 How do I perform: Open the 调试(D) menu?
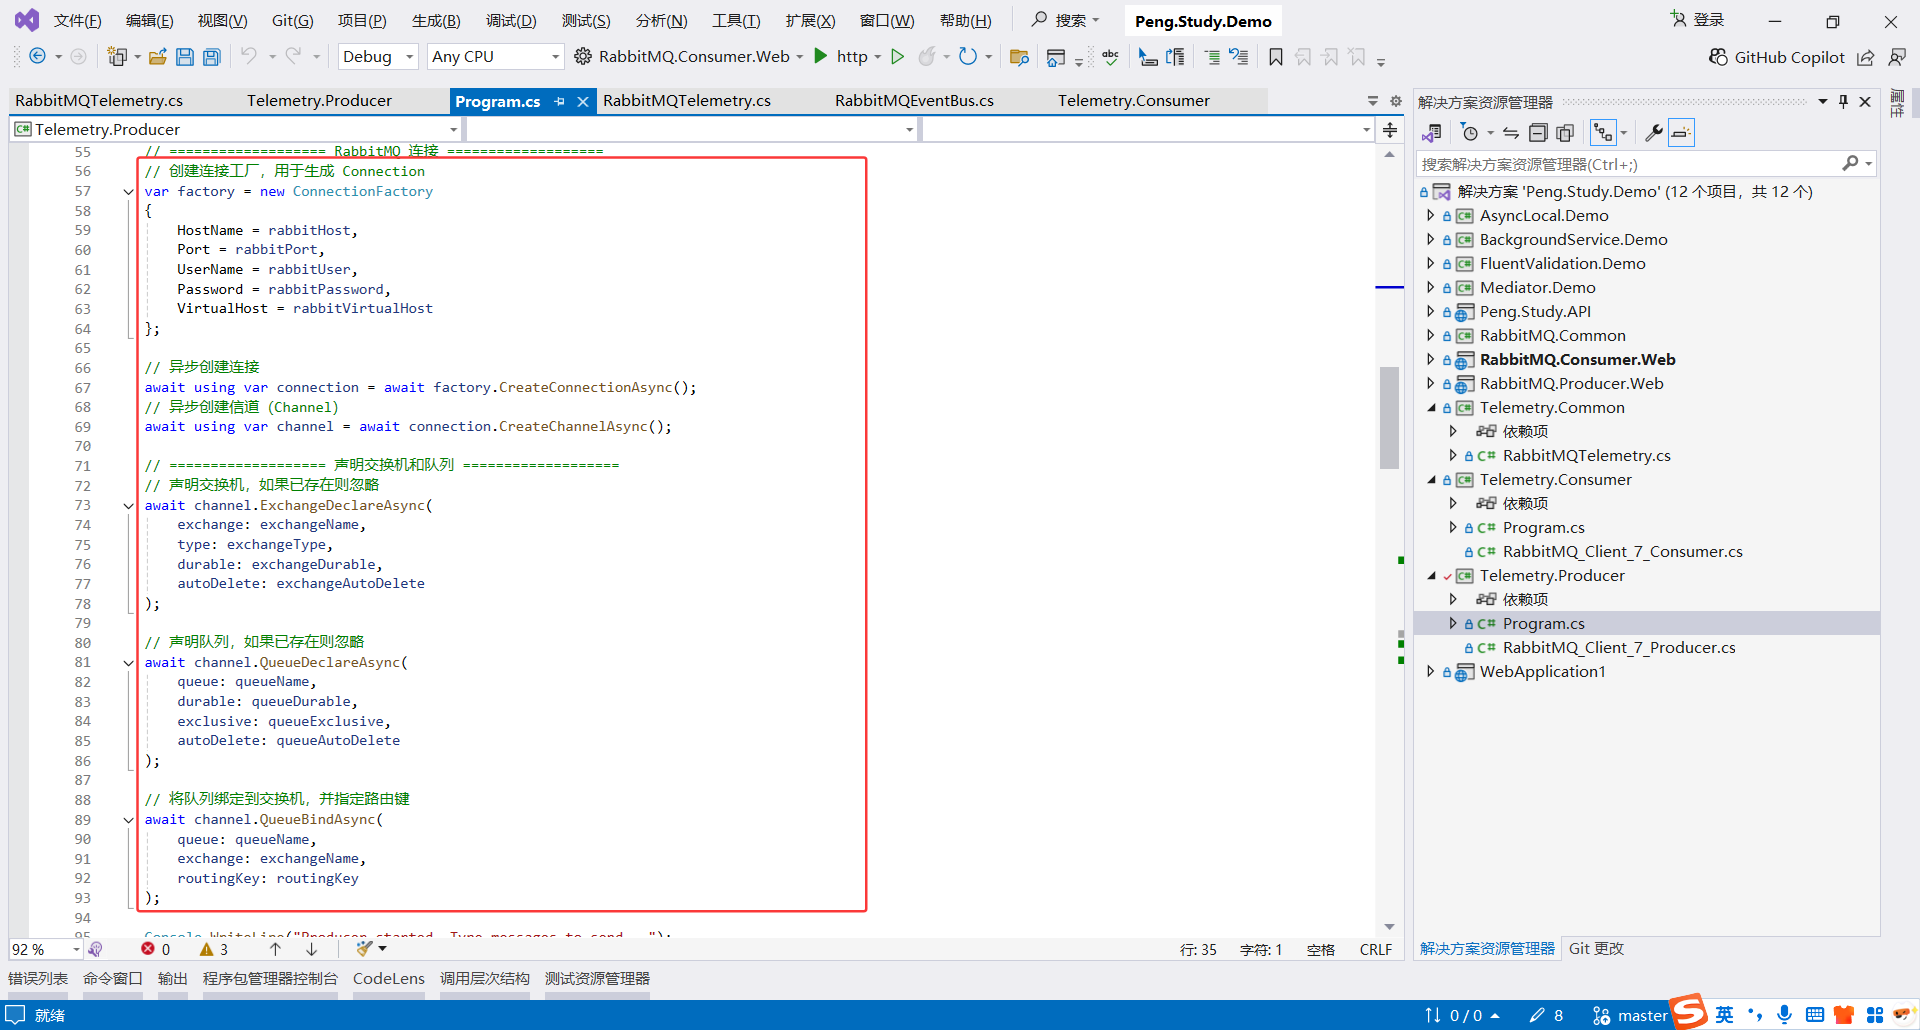coord(511,21)
